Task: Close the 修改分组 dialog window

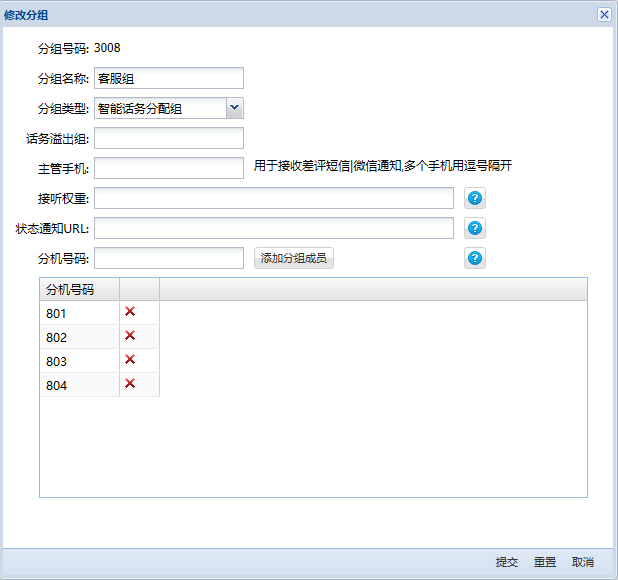Action: pos(604,14)
